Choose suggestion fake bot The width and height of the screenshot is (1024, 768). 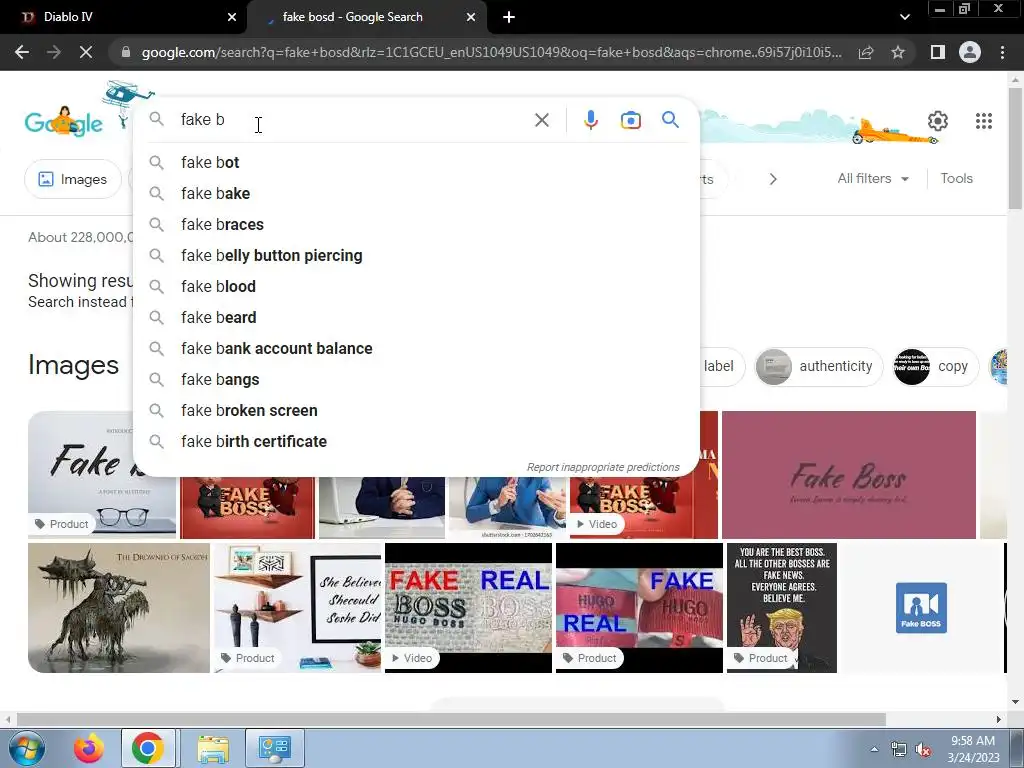(x=417, y=162)
